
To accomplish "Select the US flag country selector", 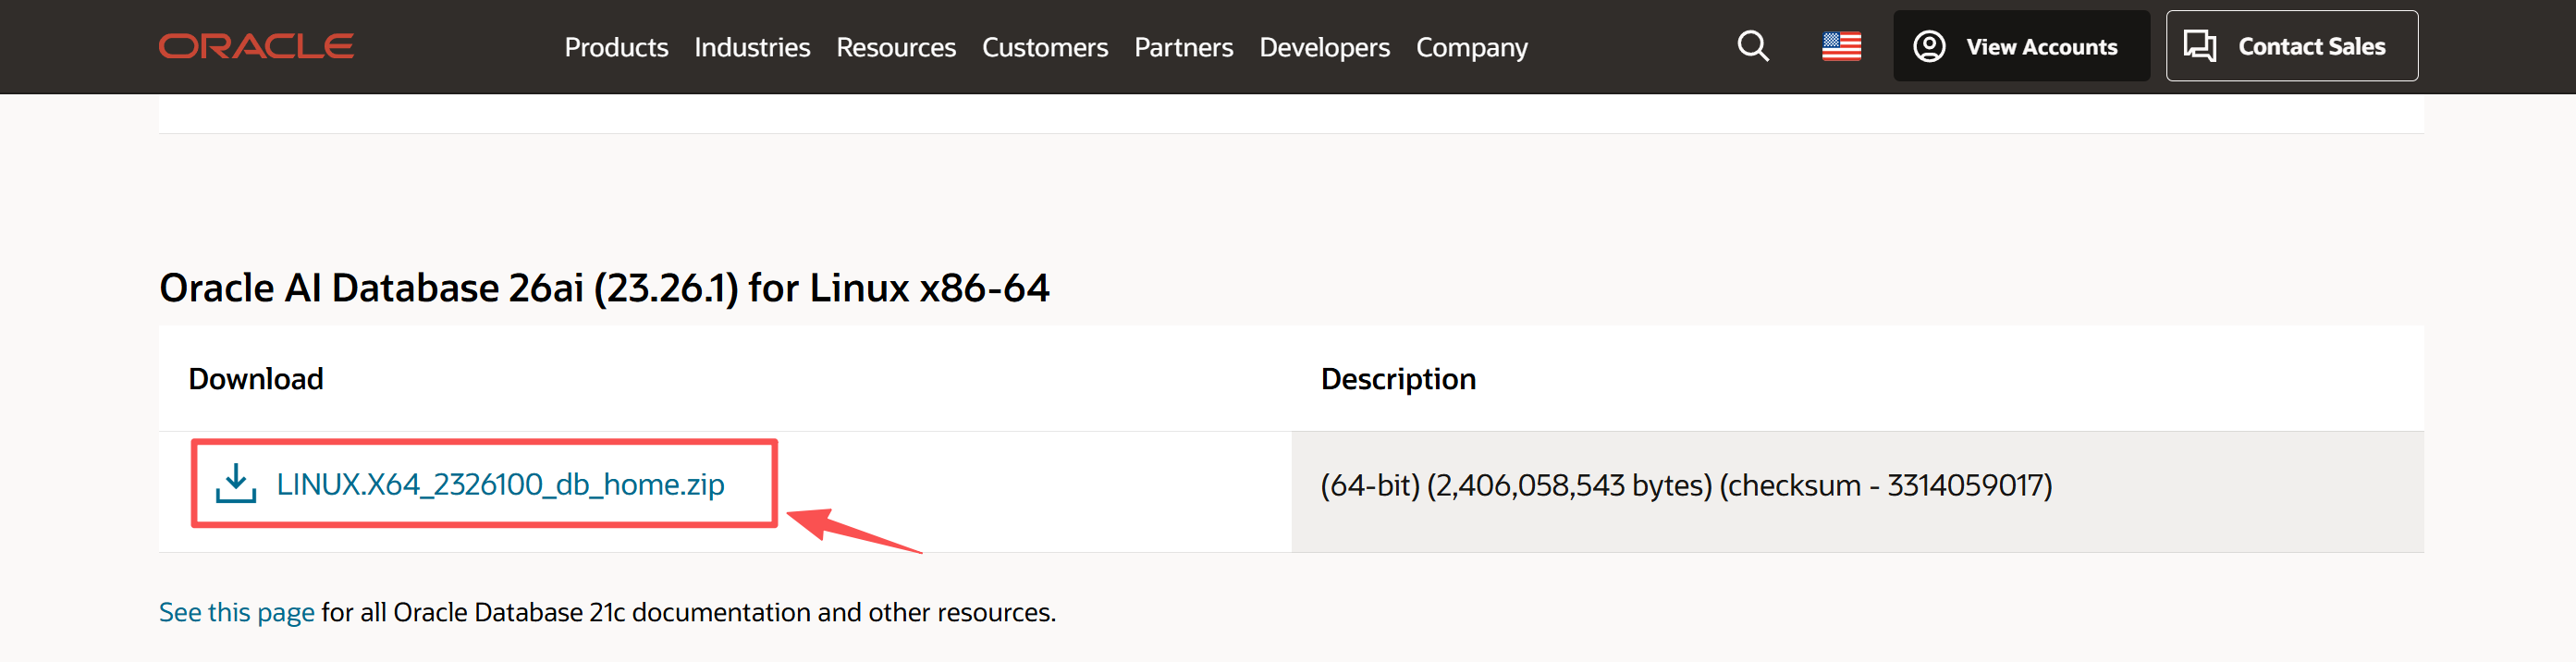I will [x=1841, y=46].
